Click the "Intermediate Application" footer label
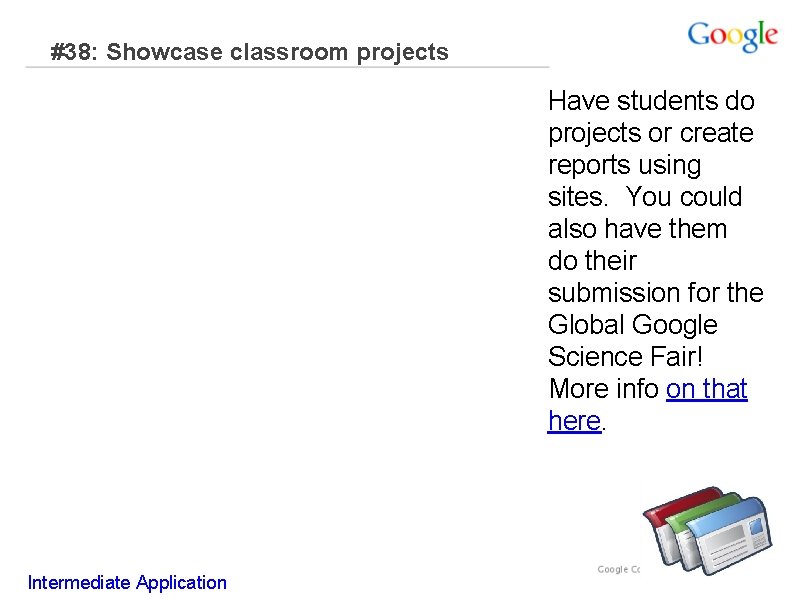 (127, 583)
